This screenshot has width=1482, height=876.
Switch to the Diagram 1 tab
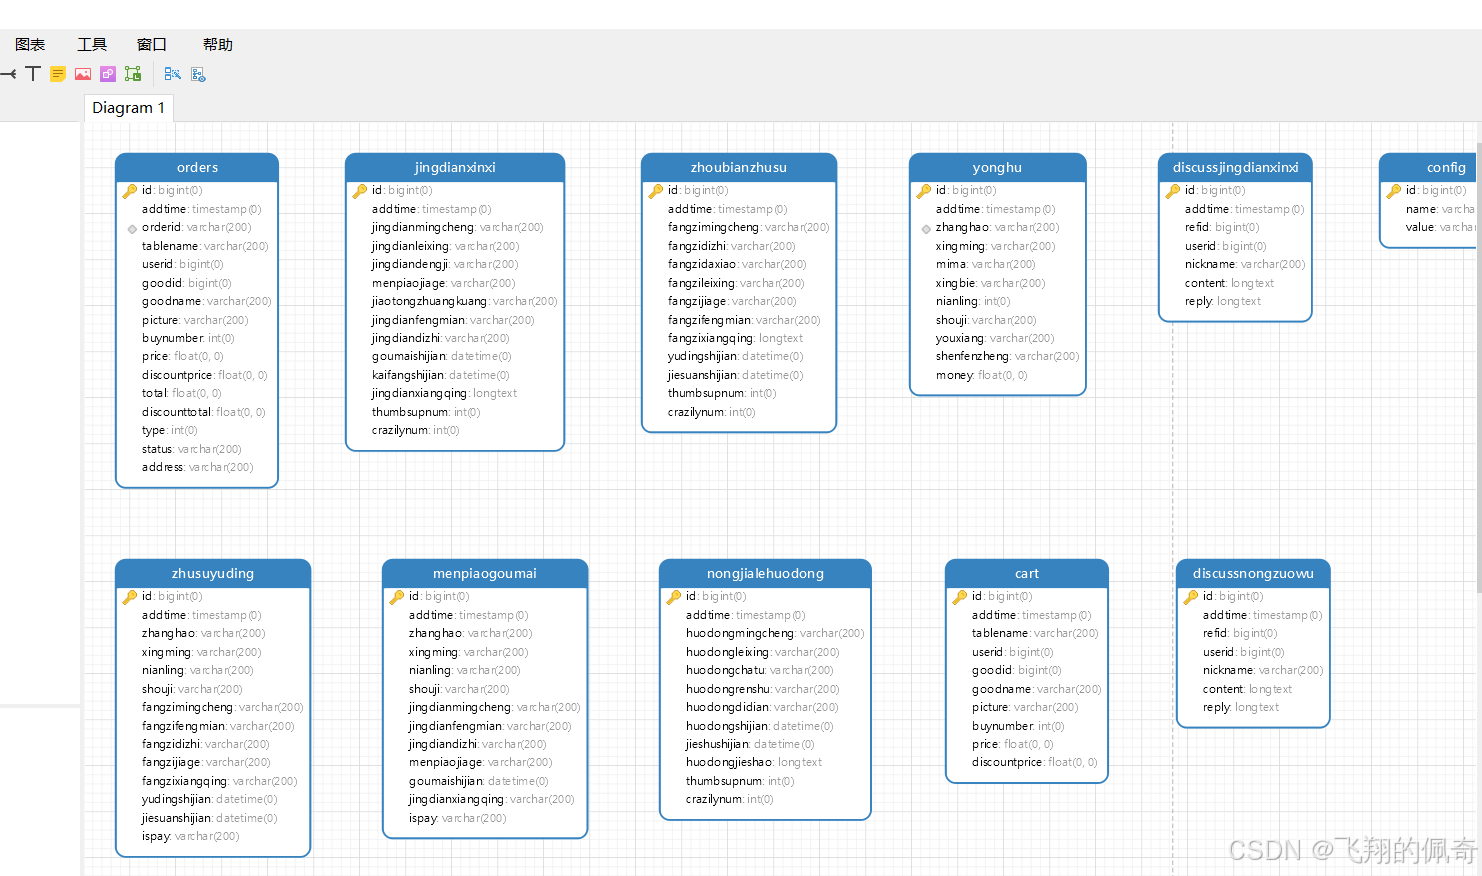(129, 108)
